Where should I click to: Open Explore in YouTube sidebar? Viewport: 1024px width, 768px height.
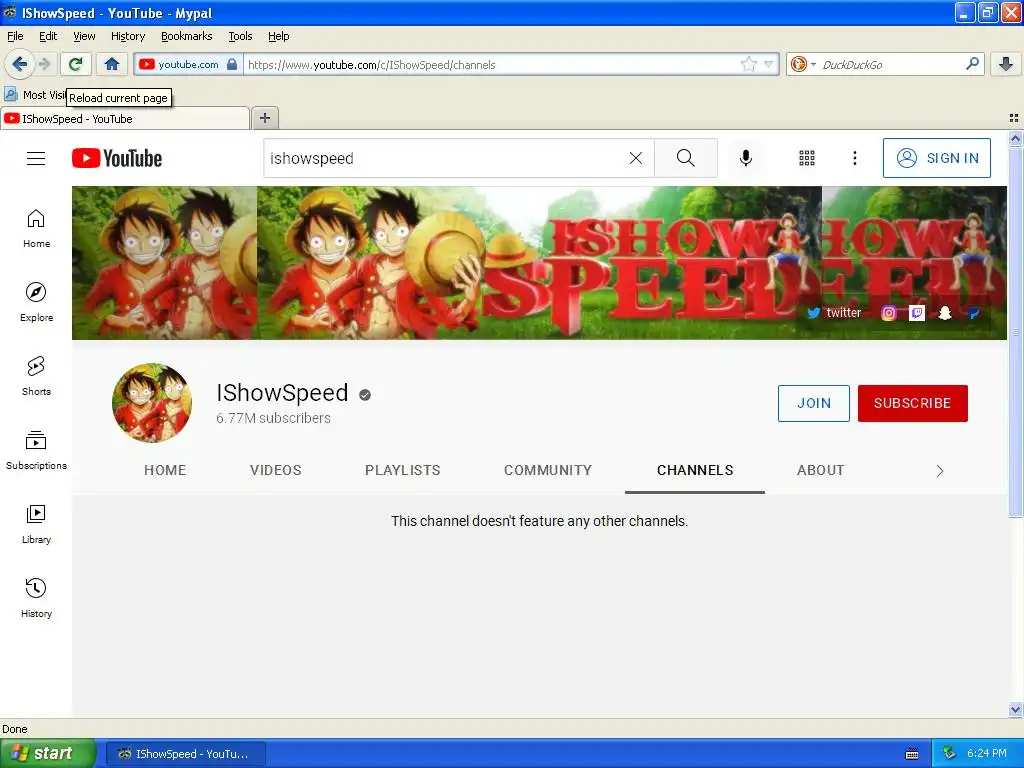[x=36, y=302]
